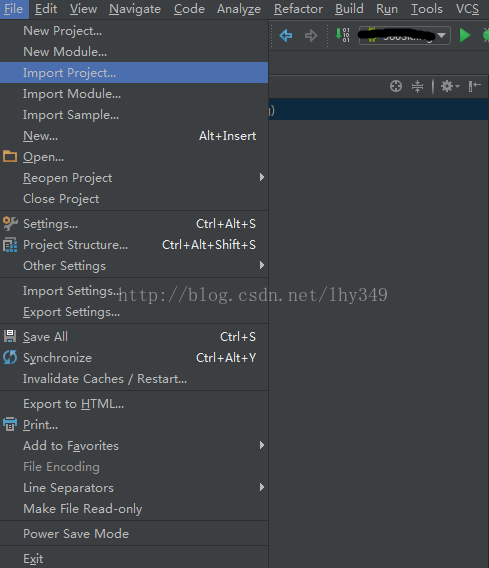Image resolution: width=489 pixels, height=568 pixels.
Task: Choose Export Settings... menu item
Action: click(x=134, y=312)
